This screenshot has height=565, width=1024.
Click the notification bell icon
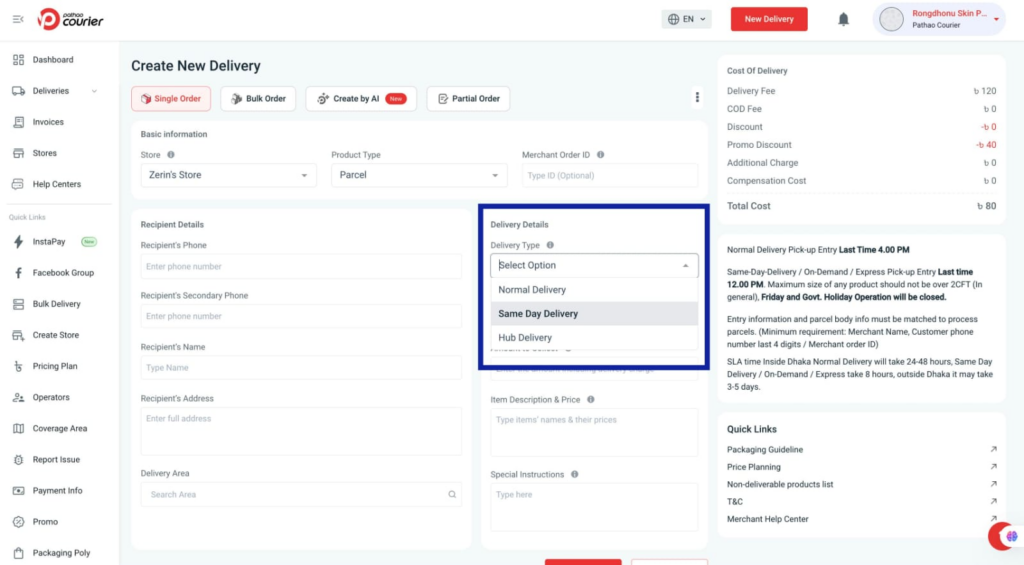tap(843, 19)
